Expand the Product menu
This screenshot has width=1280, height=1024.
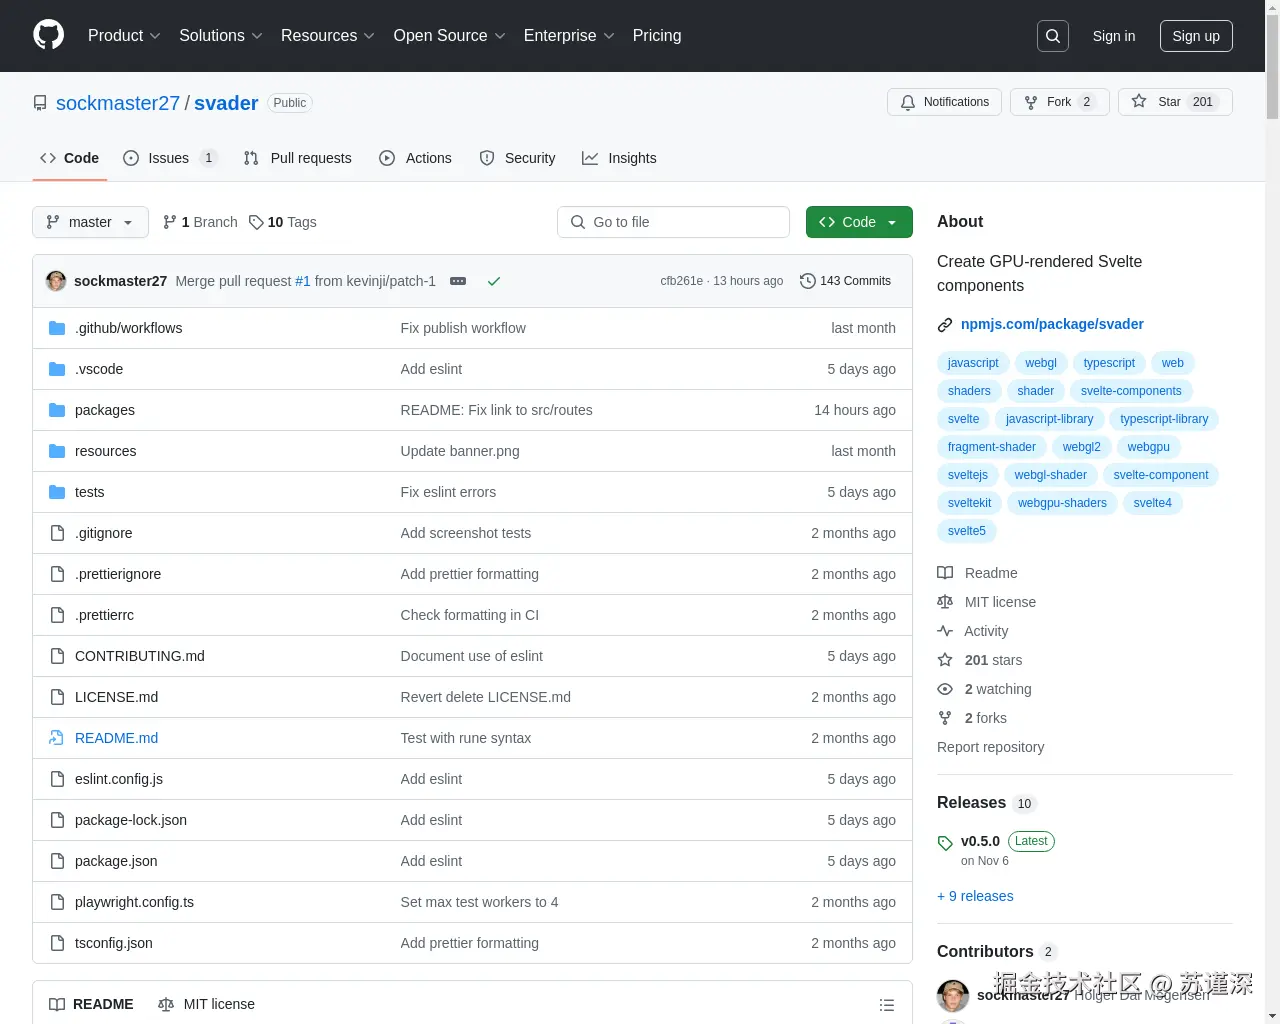tap(124, 36)
